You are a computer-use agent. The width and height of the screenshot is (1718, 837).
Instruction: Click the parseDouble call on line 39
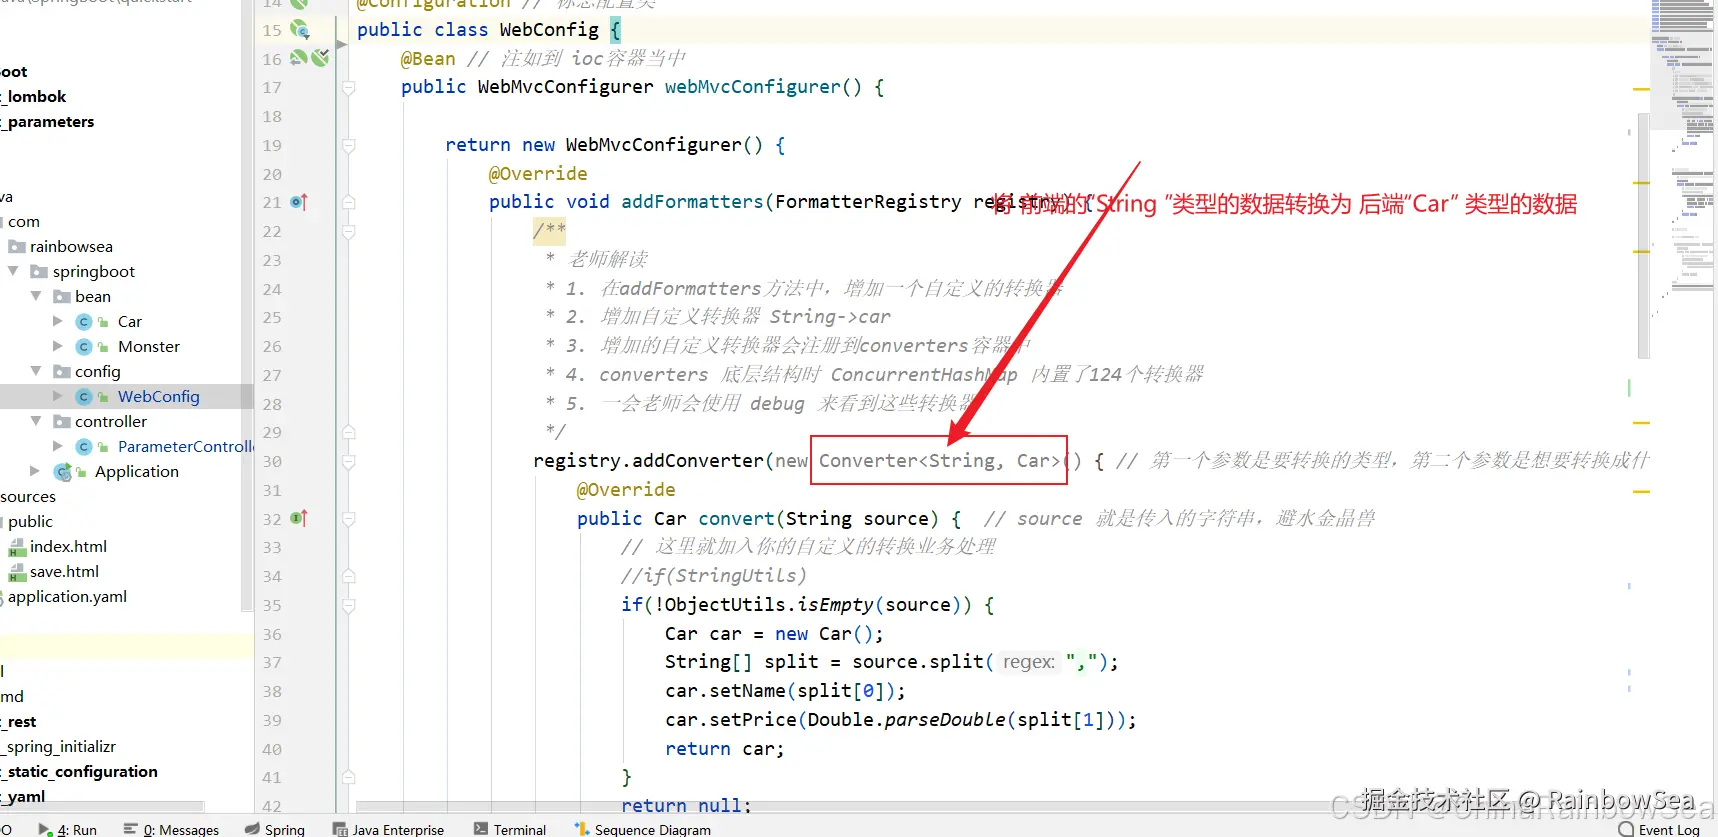(945, 720)
